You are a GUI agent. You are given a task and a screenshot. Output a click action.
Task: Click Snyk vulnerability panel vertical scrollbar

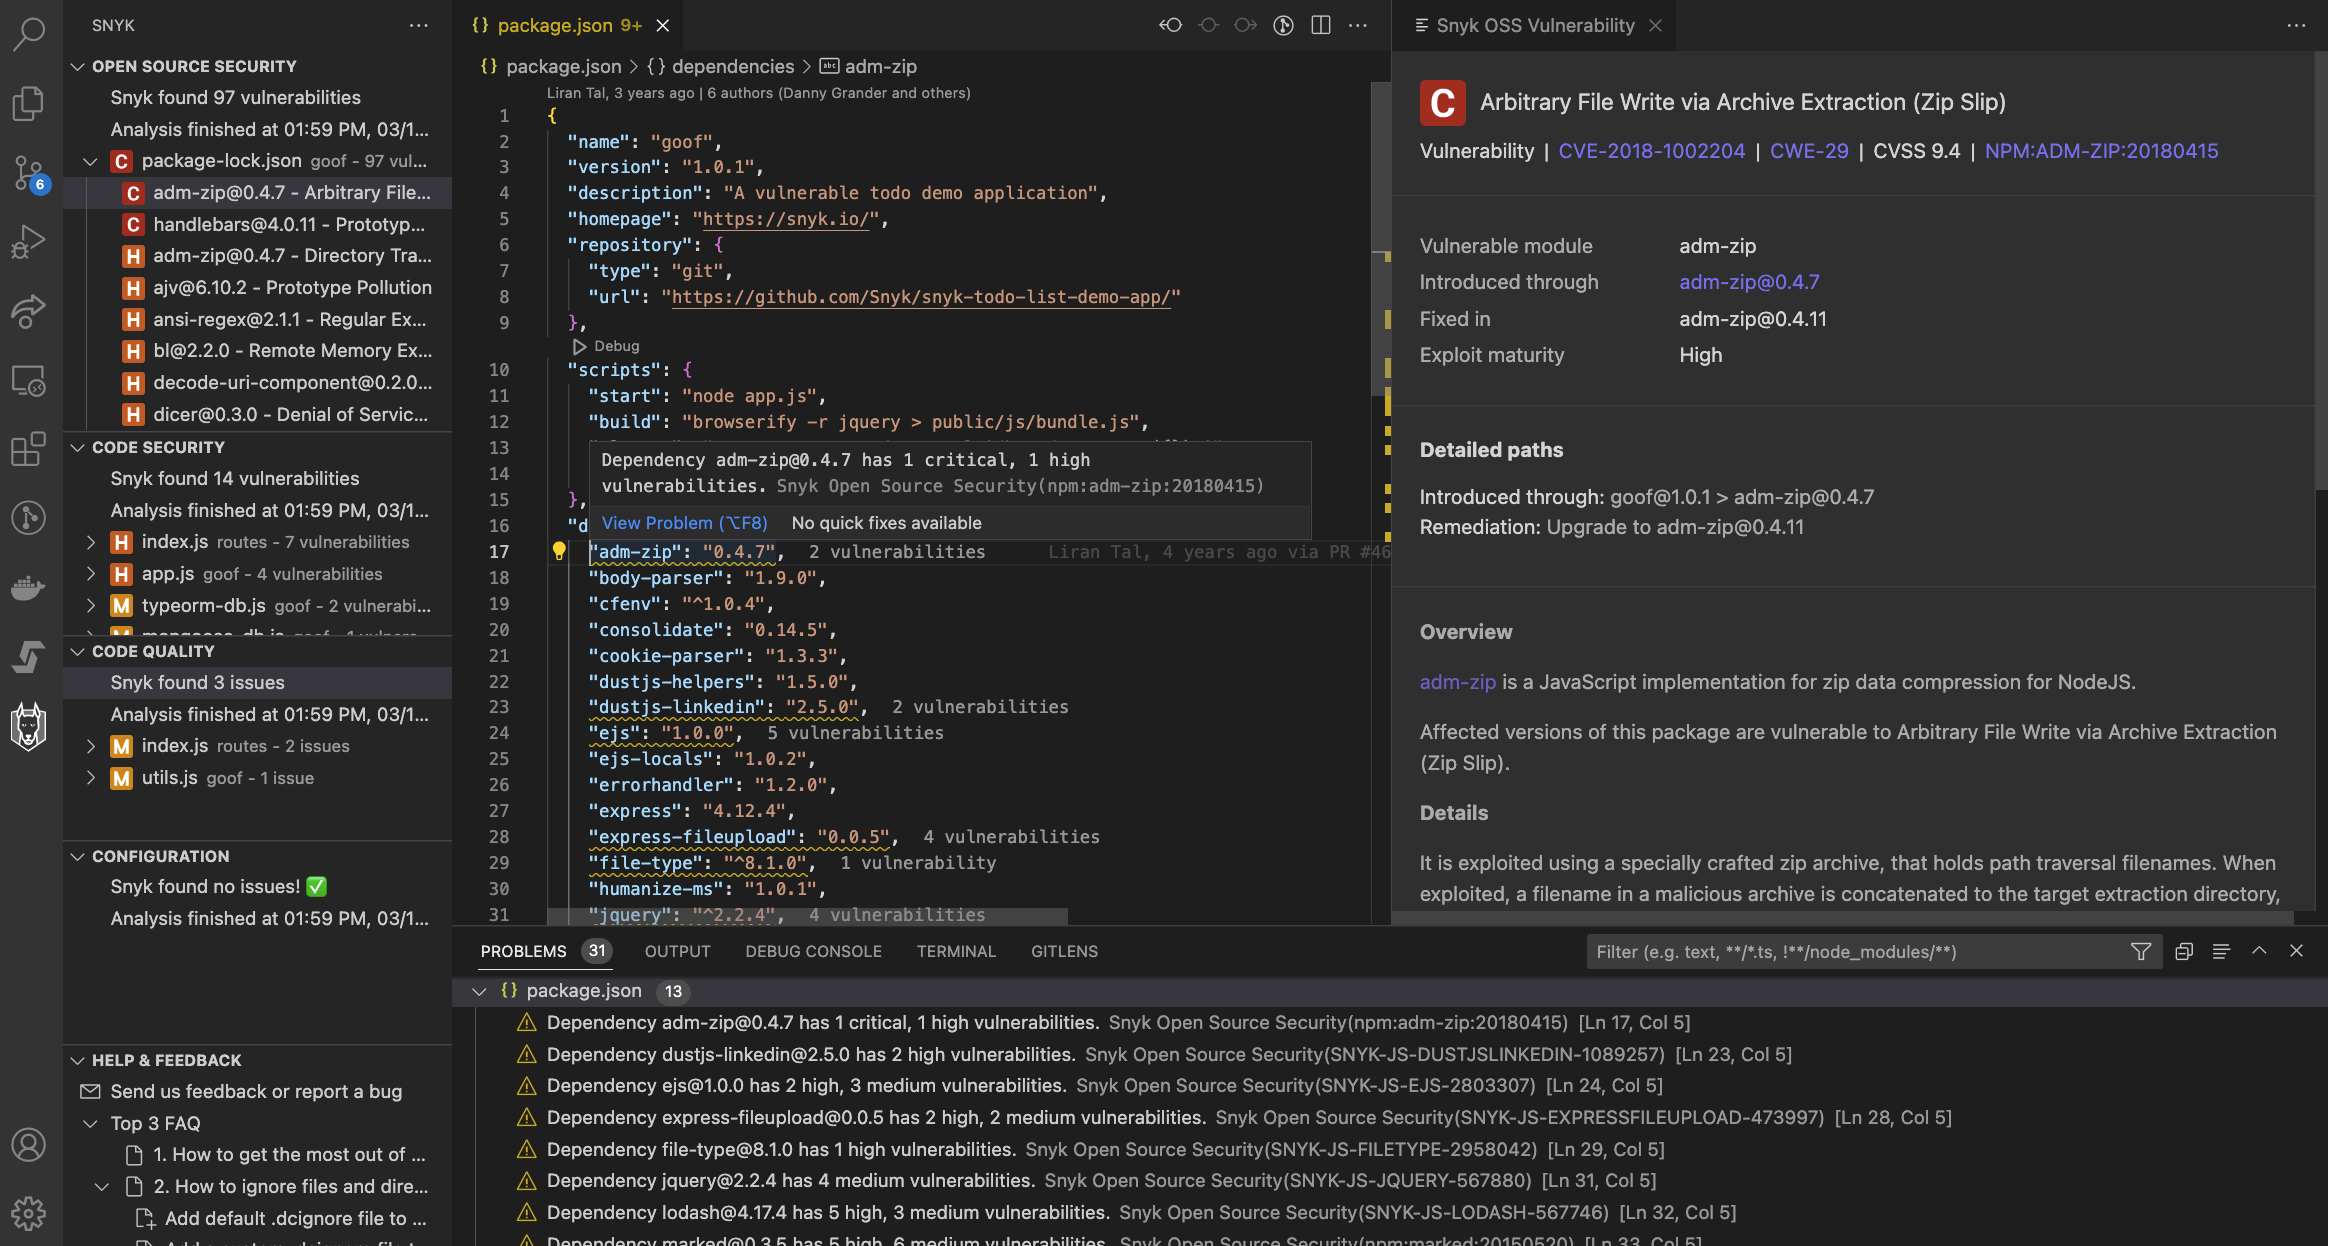(2321, 270)
